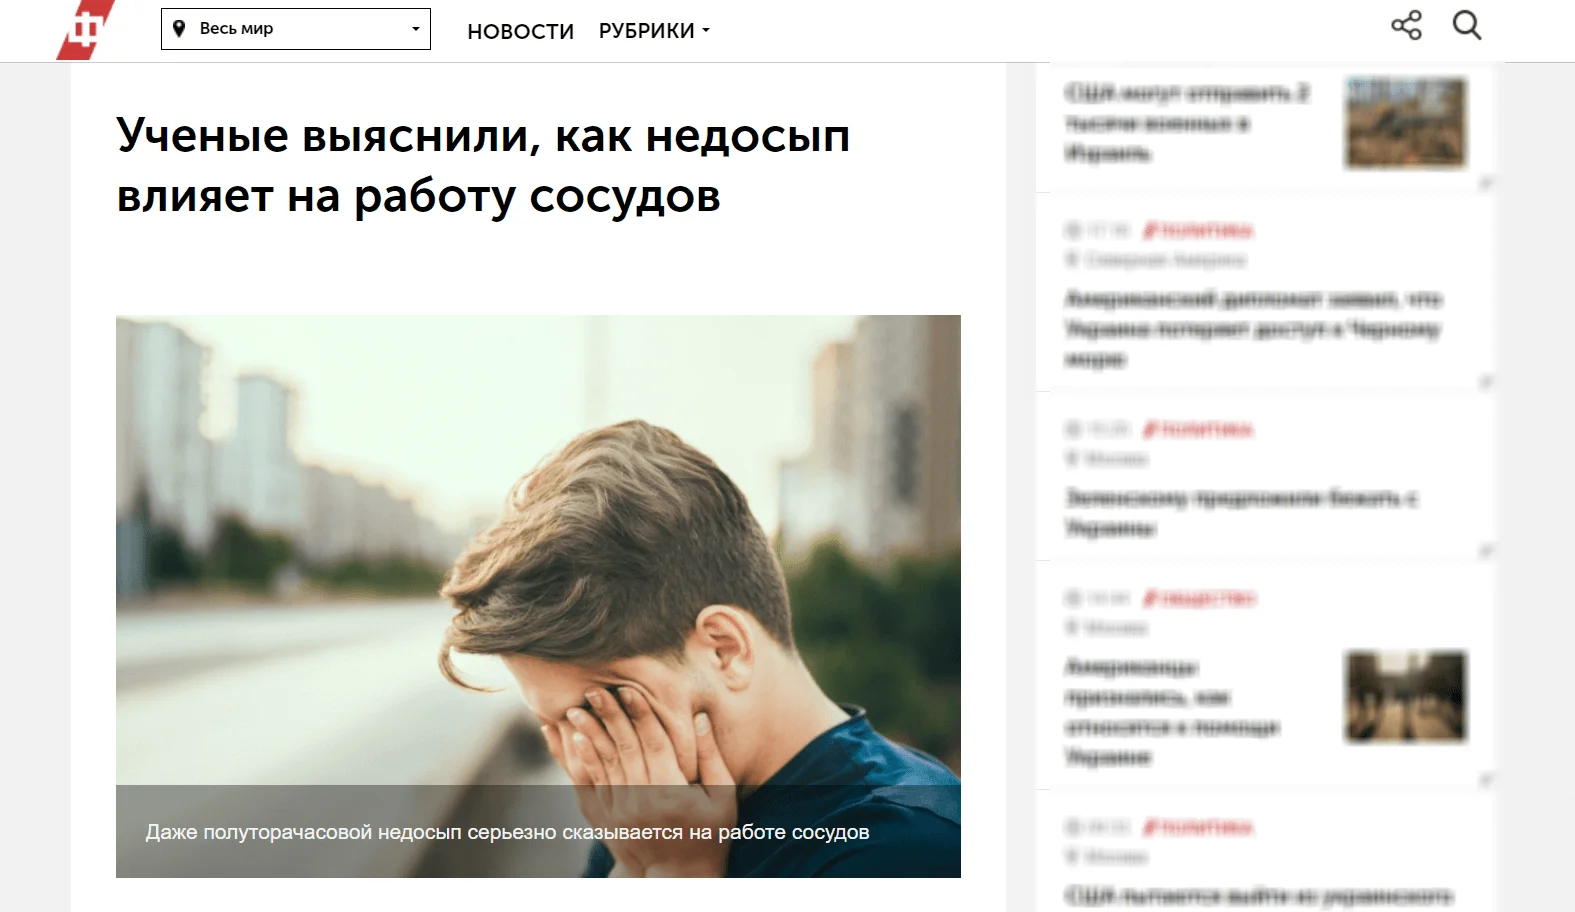The height and width of the screenshot is (912, 1575).
Task: Click the red tag on third sidebar item
Action: point(1198,430)
